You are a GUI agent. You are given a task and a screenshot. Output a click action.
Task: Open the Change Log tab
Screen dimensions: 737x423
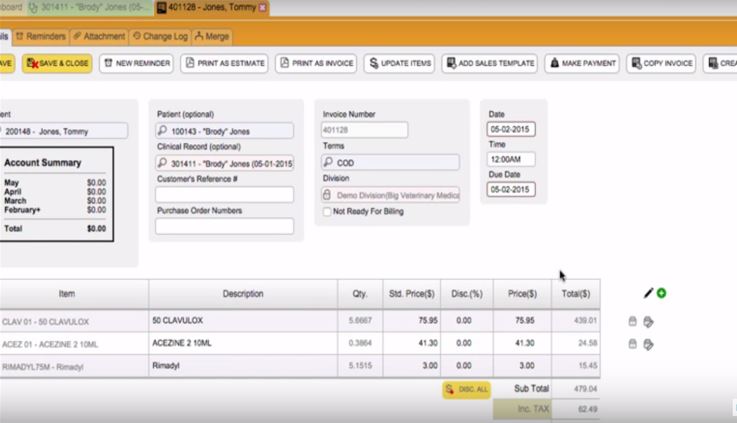(160, 36)
